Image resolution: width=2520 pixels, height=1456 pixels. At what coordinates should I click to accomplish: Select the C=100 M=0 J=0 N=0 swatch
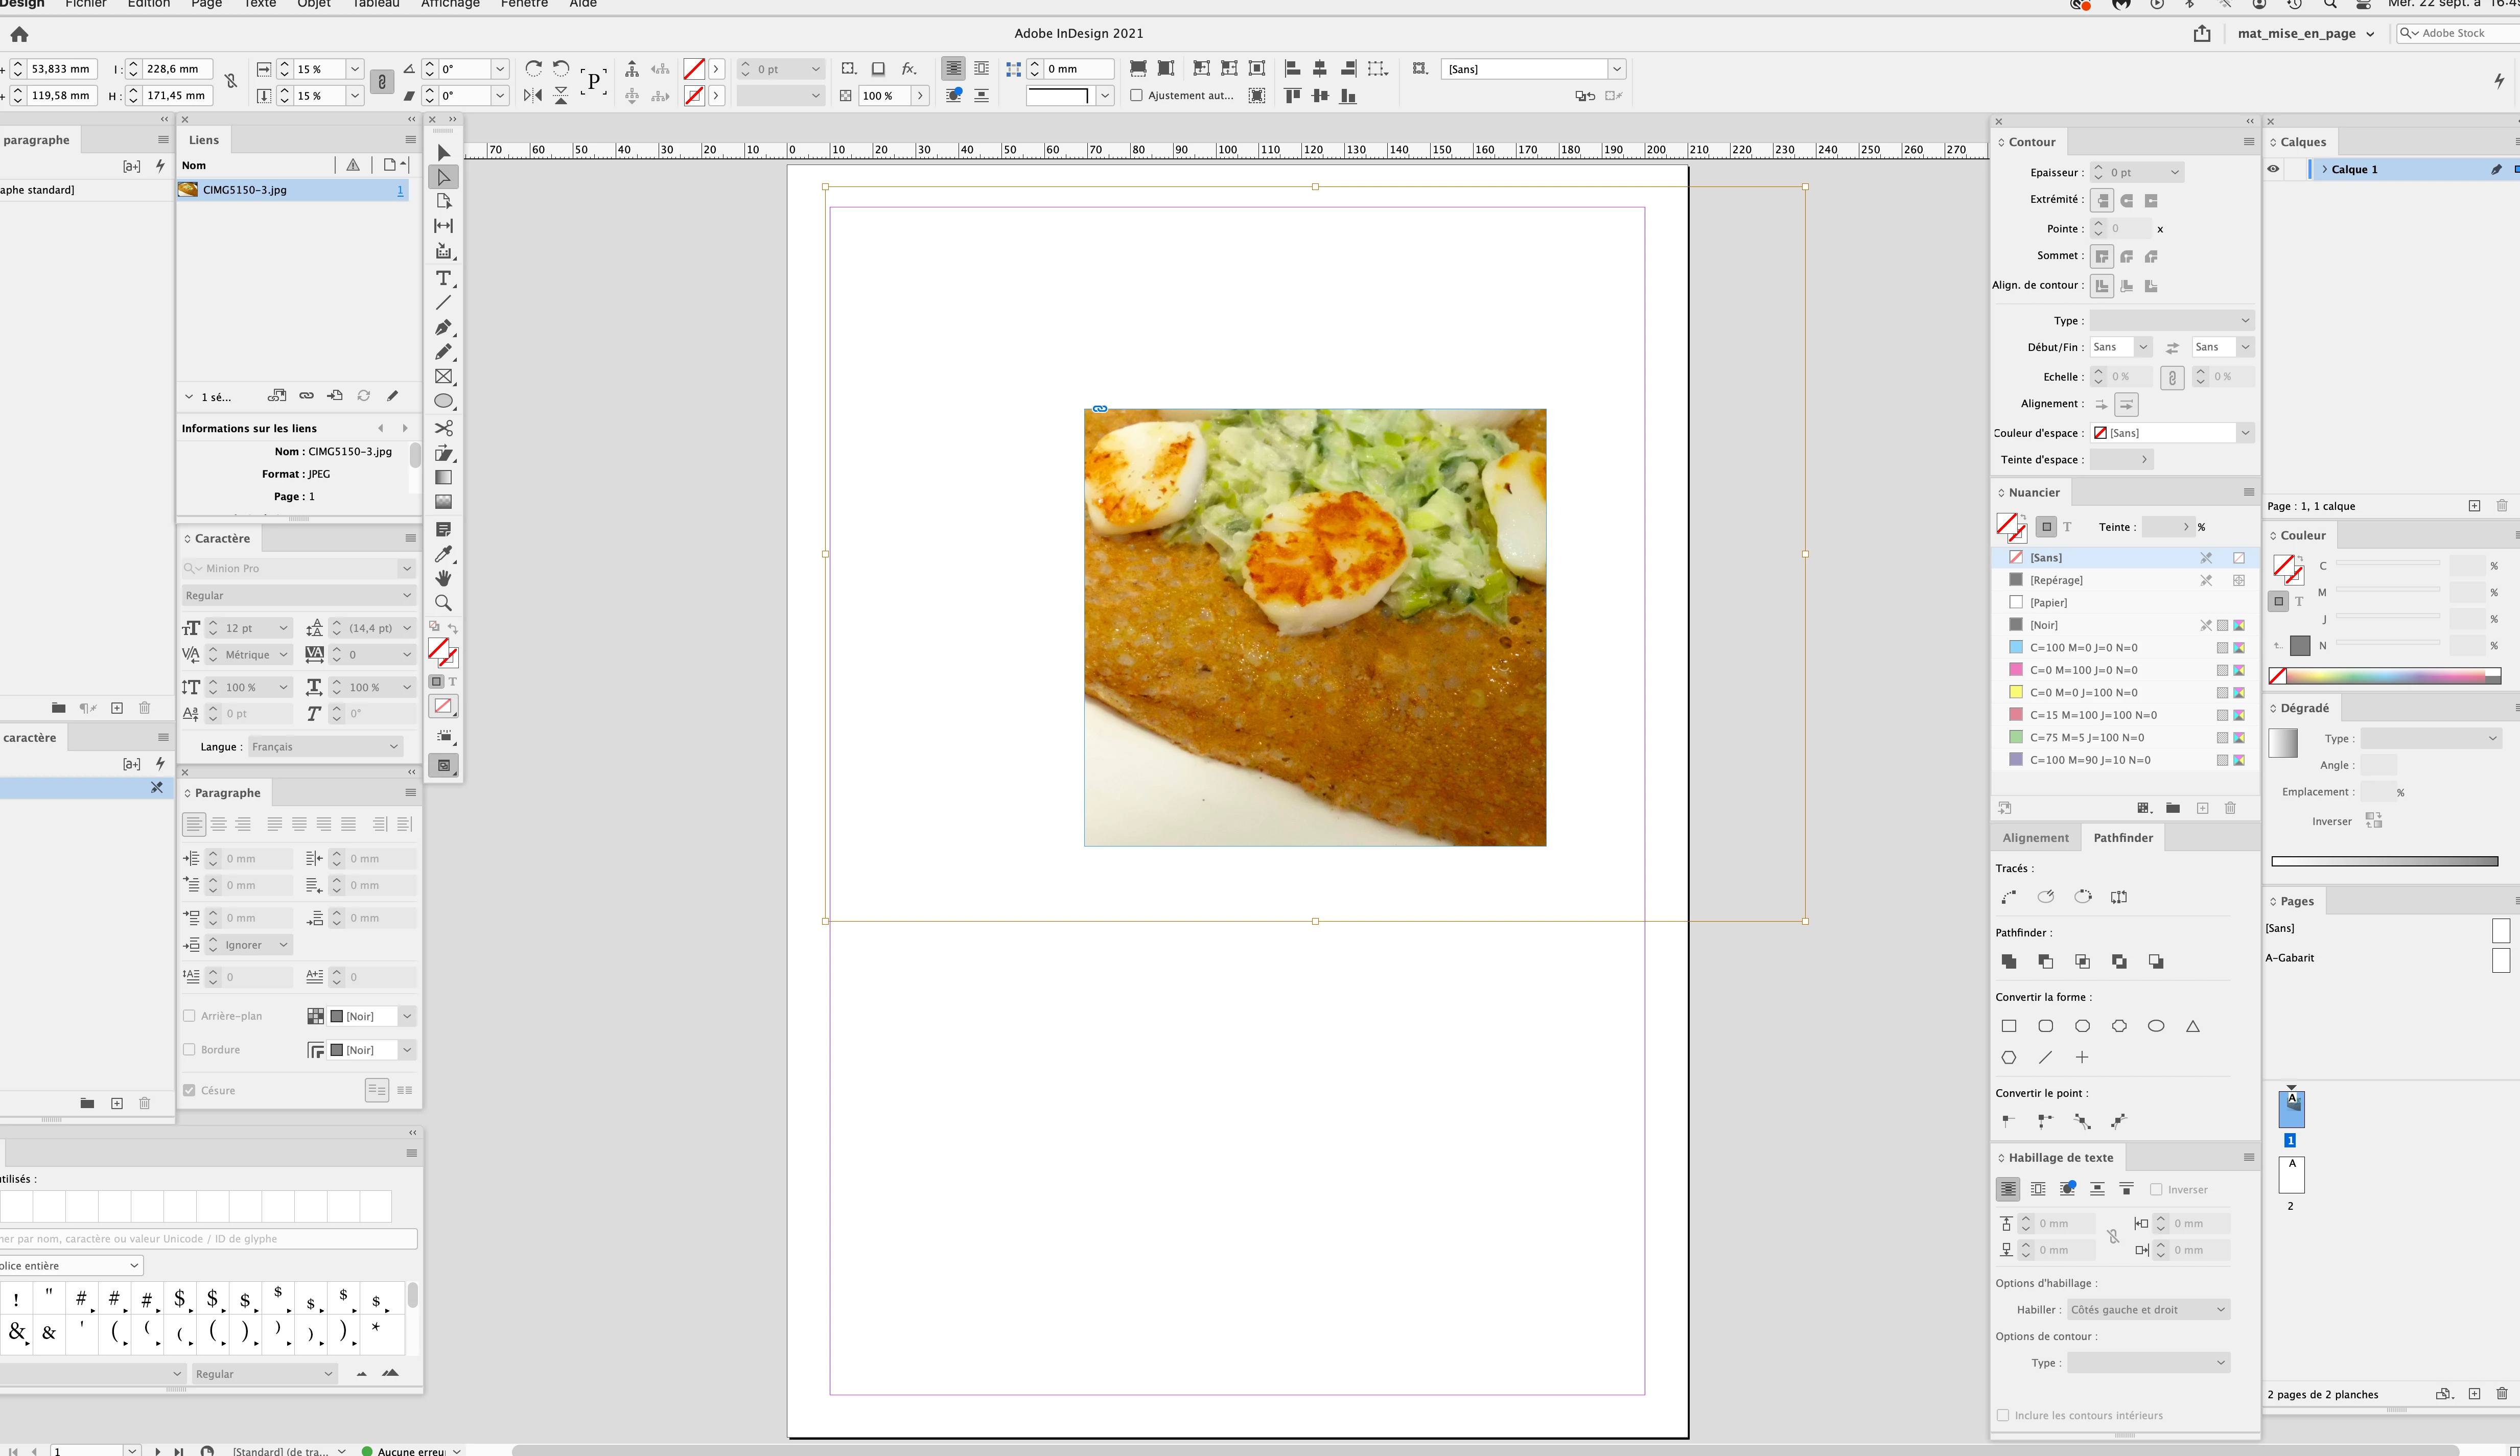pyautogui.click(x=2083, y=648)
